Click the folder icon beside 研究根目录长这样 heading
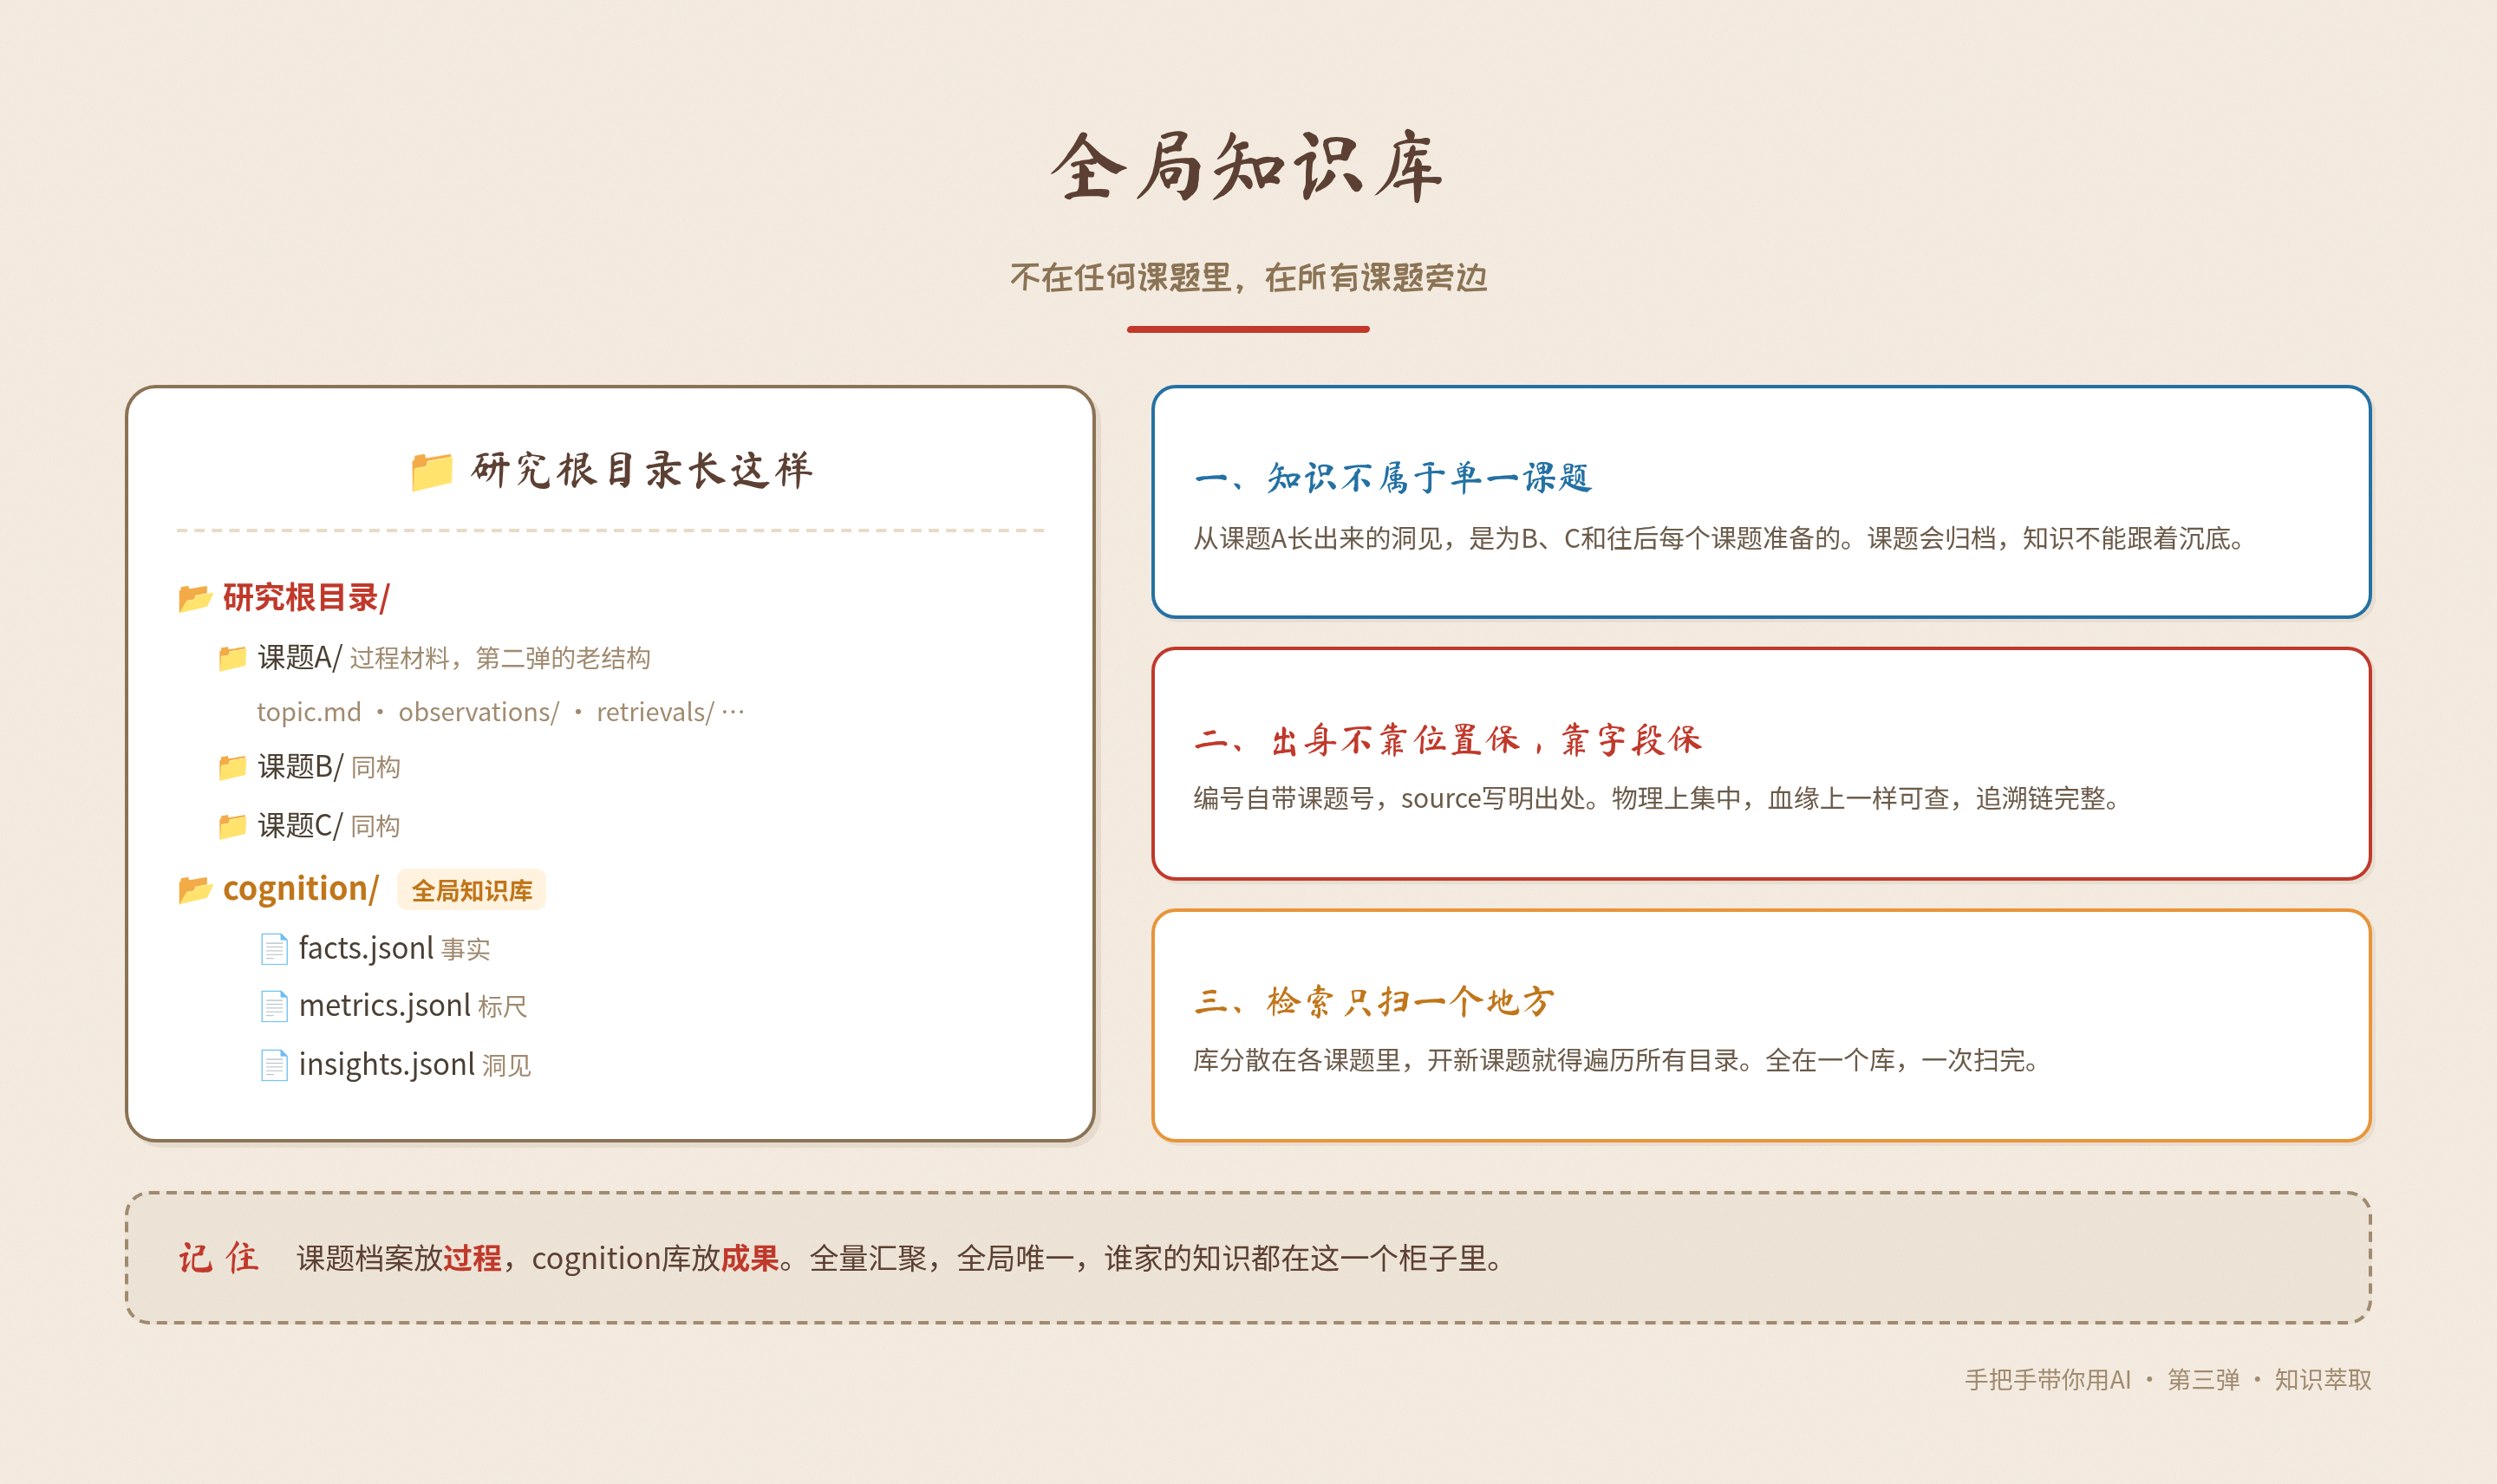 (432, 471)
